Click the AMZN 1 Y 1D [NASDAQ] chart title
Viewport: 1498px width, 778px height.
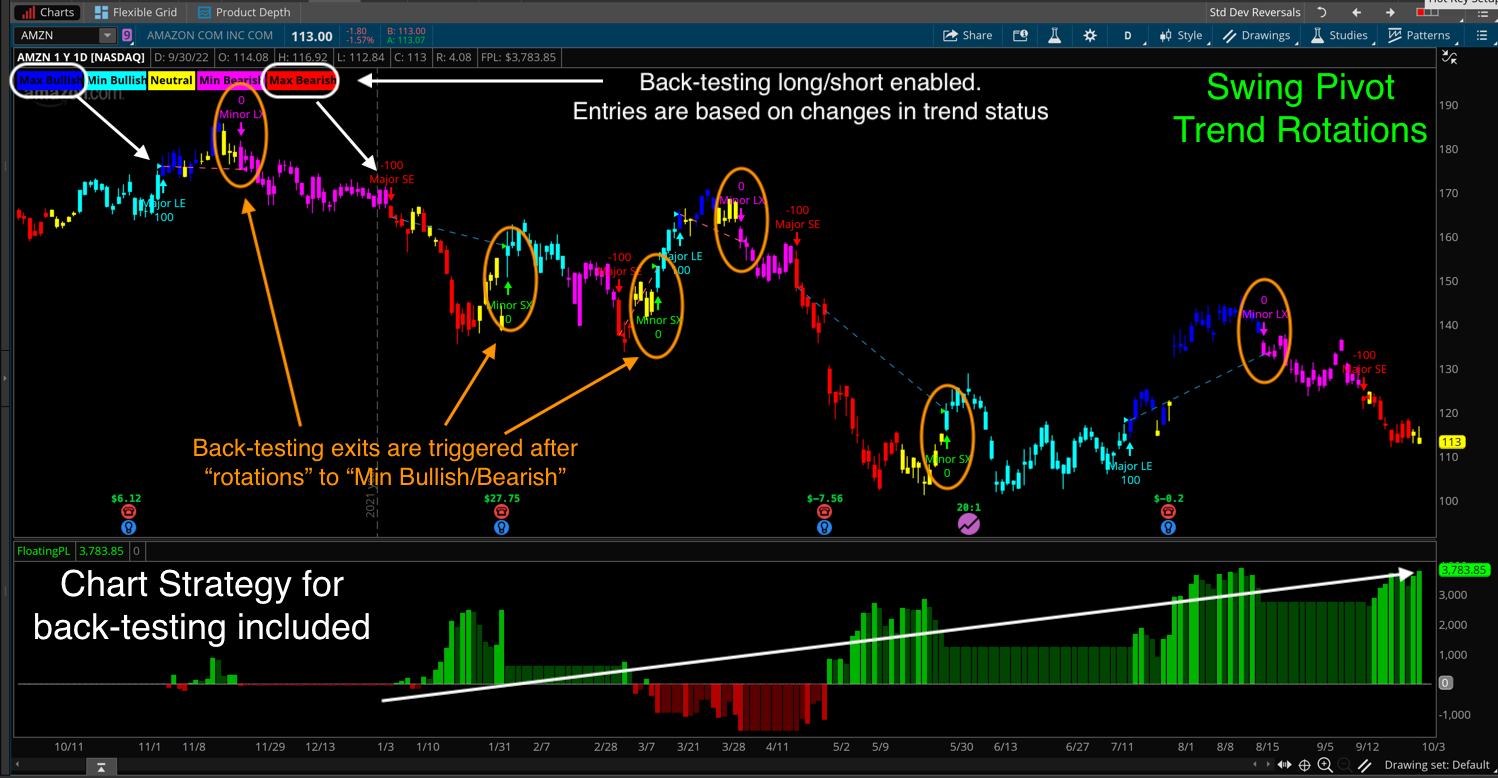(x=81, y=57)
